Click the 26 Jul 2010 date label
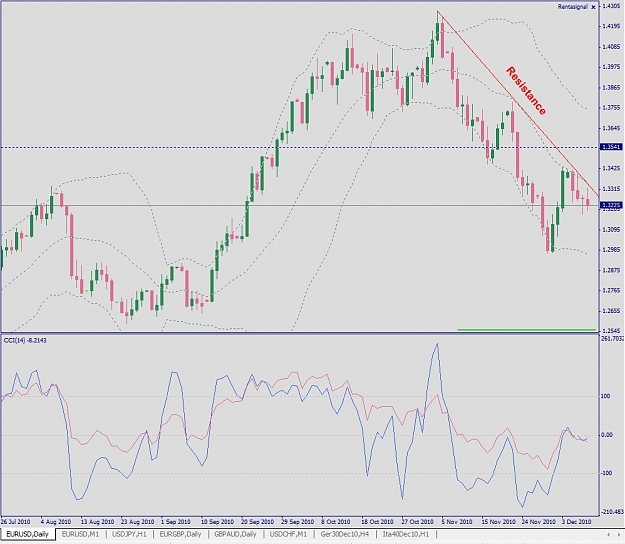 16,521
